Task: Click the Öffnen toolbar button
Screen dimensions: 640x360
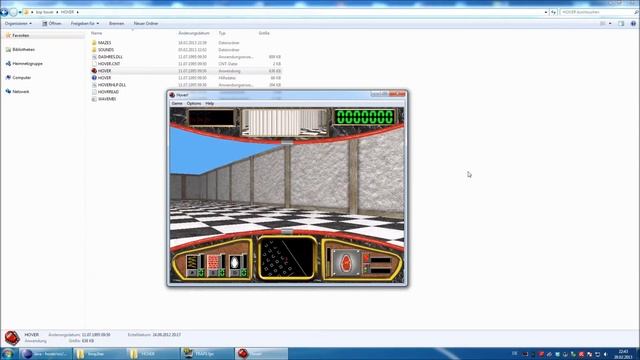Action: coord(52,24)
